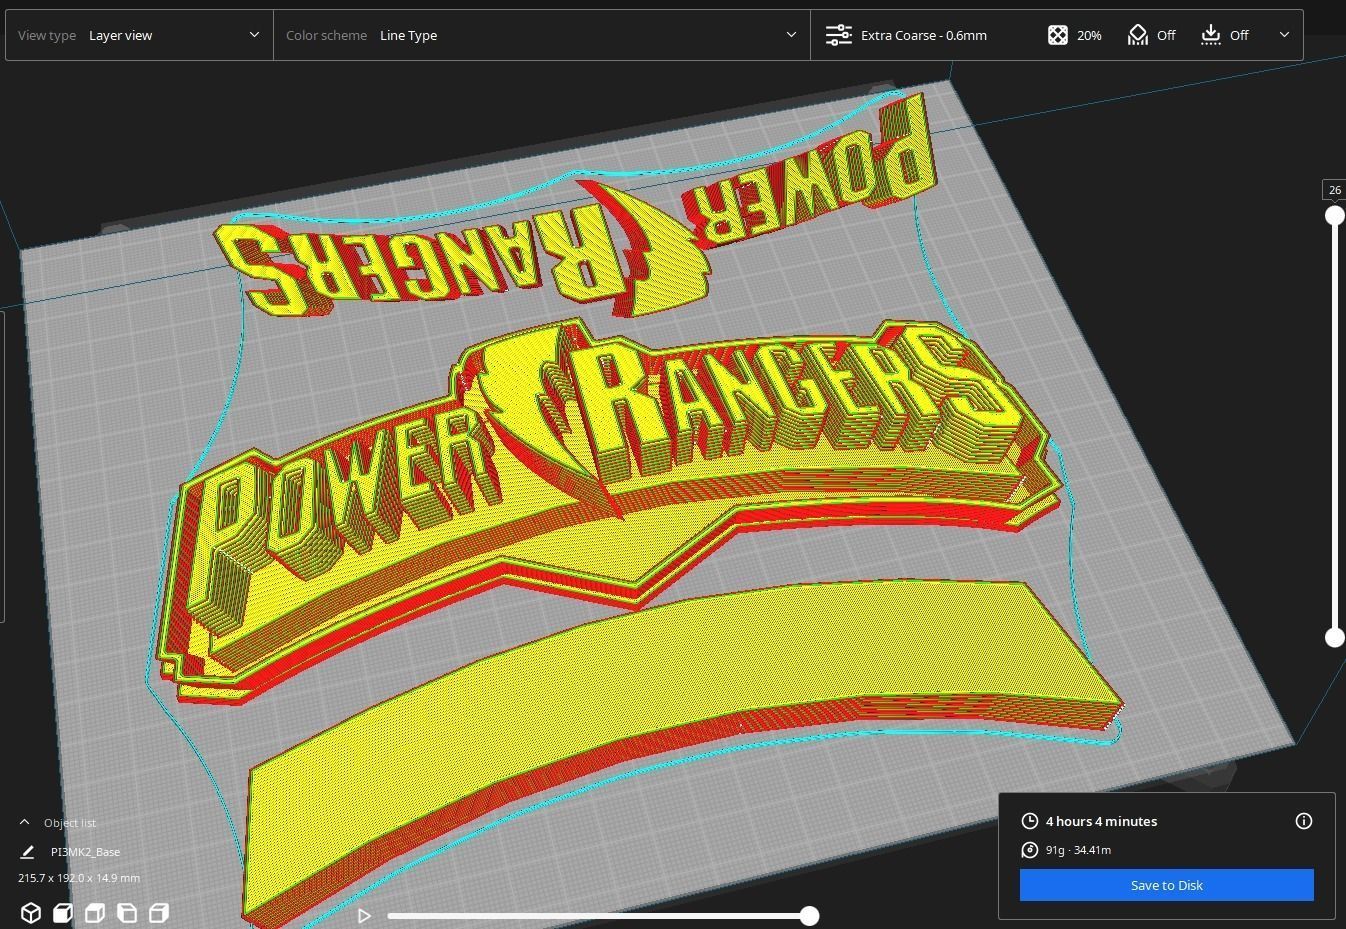
Task: Click the infill density icon
Action: pos(1057,35)
